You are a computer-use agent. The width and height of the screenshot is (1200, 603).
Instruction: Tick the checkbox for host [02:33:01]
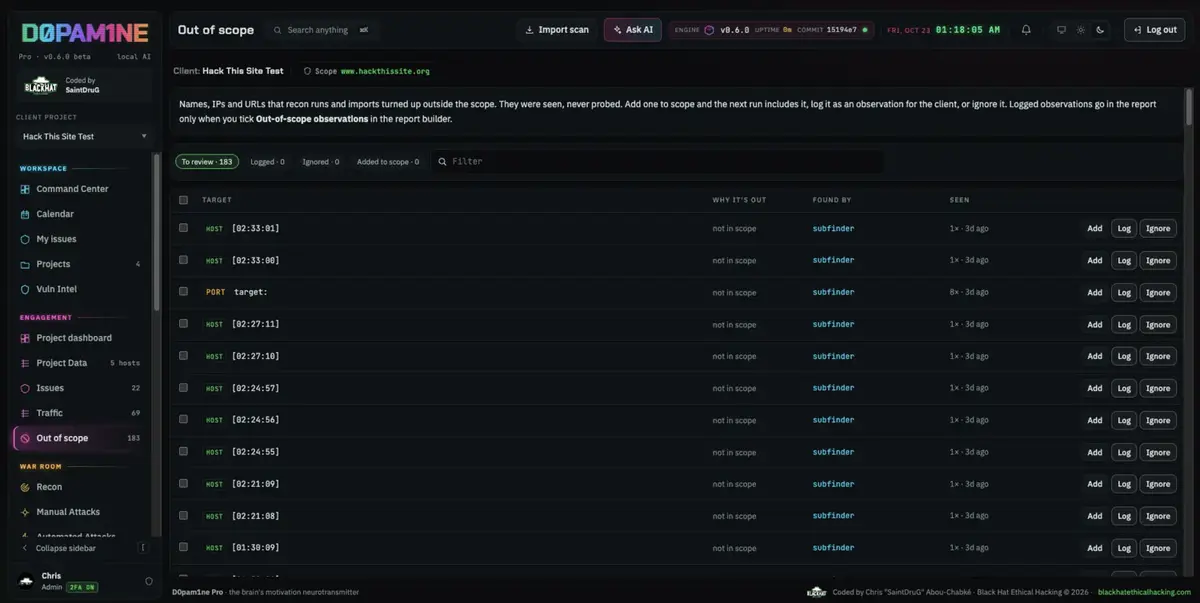183,228
